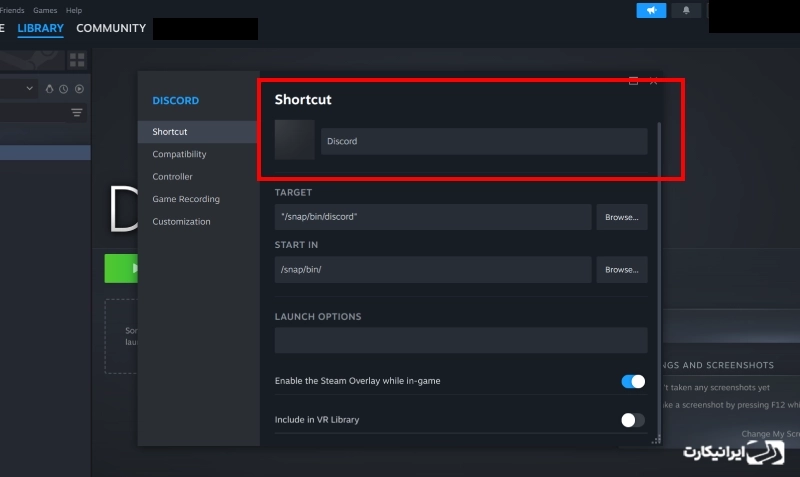This screenshot has height=477, width=800.
Task: Browse for the START IN folder
Action: (x=621, y=270)
